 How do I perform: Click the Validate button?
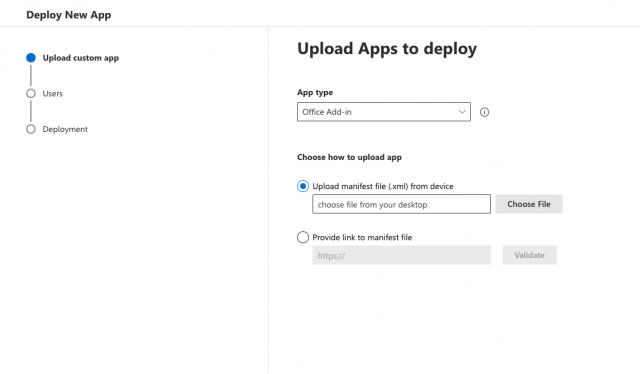point(529,255)
